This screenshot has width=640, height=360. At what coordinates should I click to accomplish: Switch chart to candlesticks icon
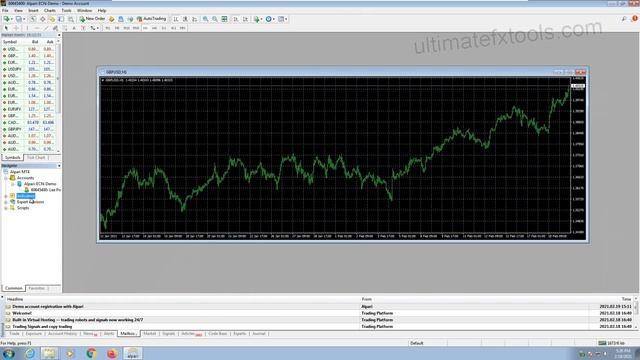[185, 19]
